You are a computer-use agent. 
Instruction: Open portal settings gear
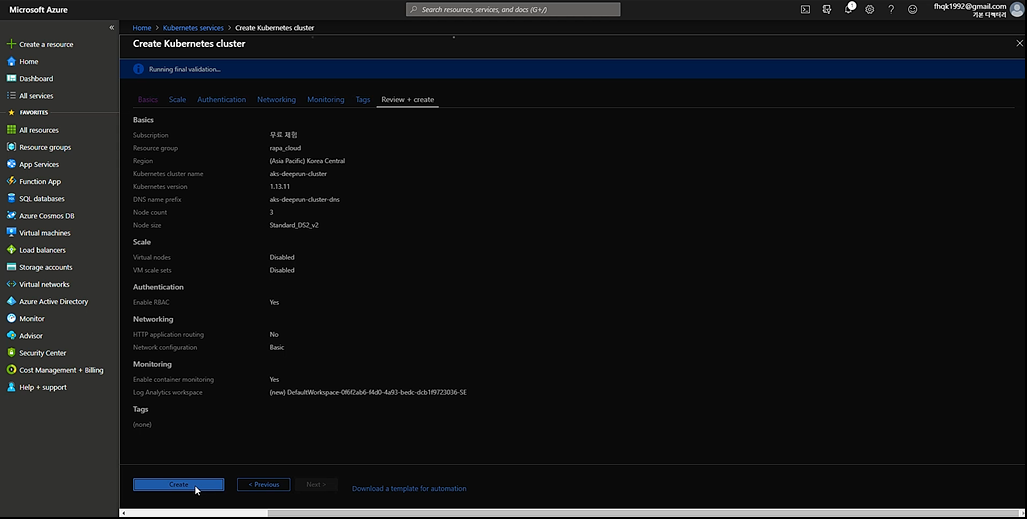tap(870, 9)
